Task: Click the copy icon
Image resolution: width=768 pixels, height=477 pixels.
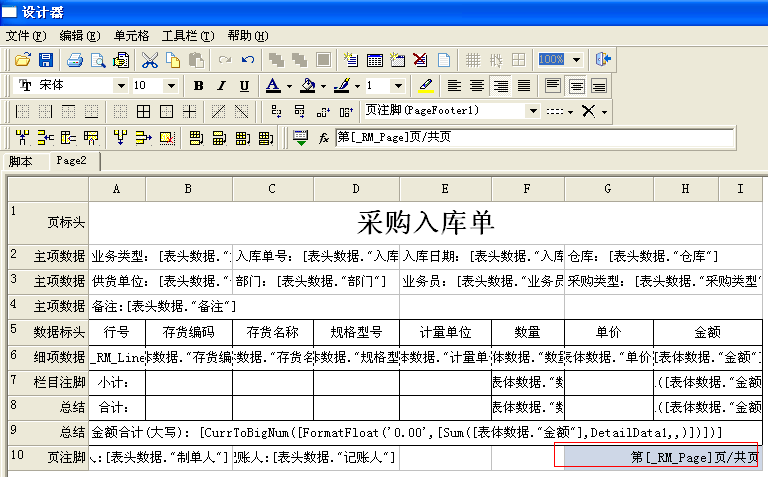Action: [173, 60]
